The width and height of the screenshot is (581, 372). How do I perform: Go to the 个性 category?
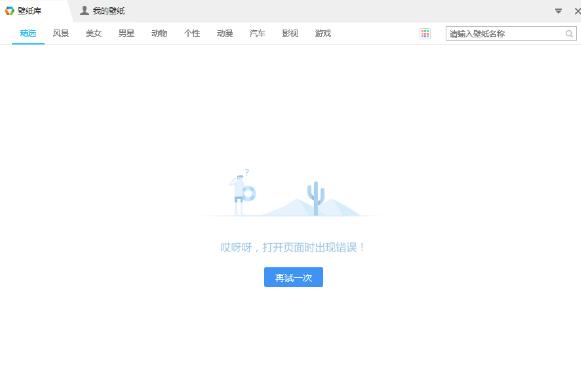click(192, 33)
